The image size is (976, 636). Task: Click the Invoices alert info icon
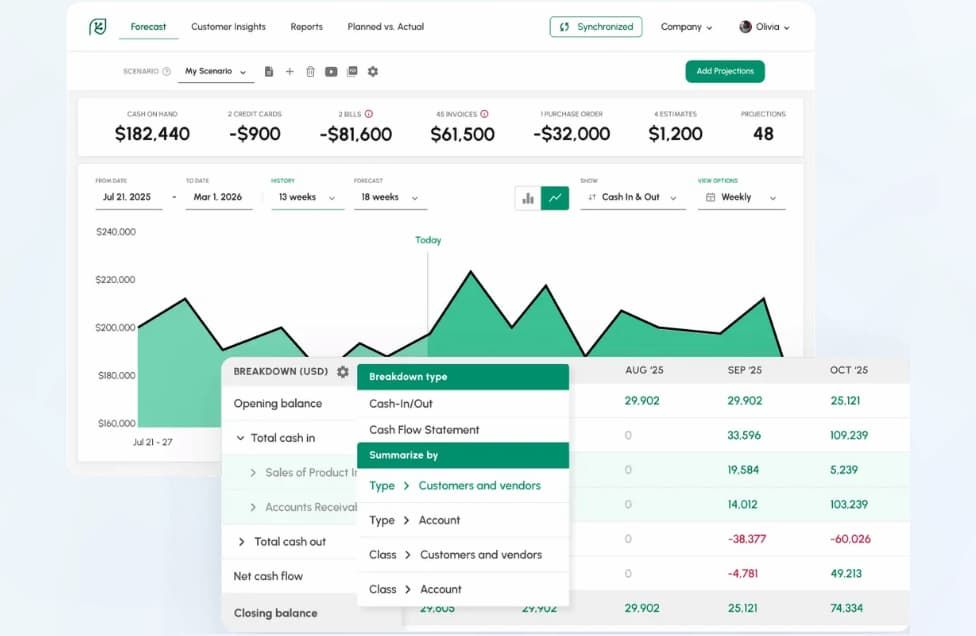[484, 114]
